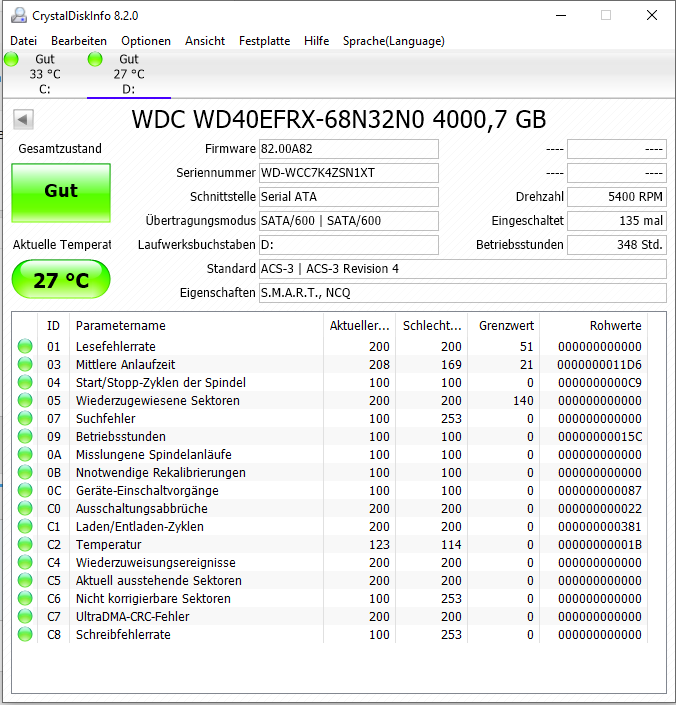This screenshot has width=676, height=705.
Task: Click the Betriebsstunden value 348 Std.
Action: (617, 245)
